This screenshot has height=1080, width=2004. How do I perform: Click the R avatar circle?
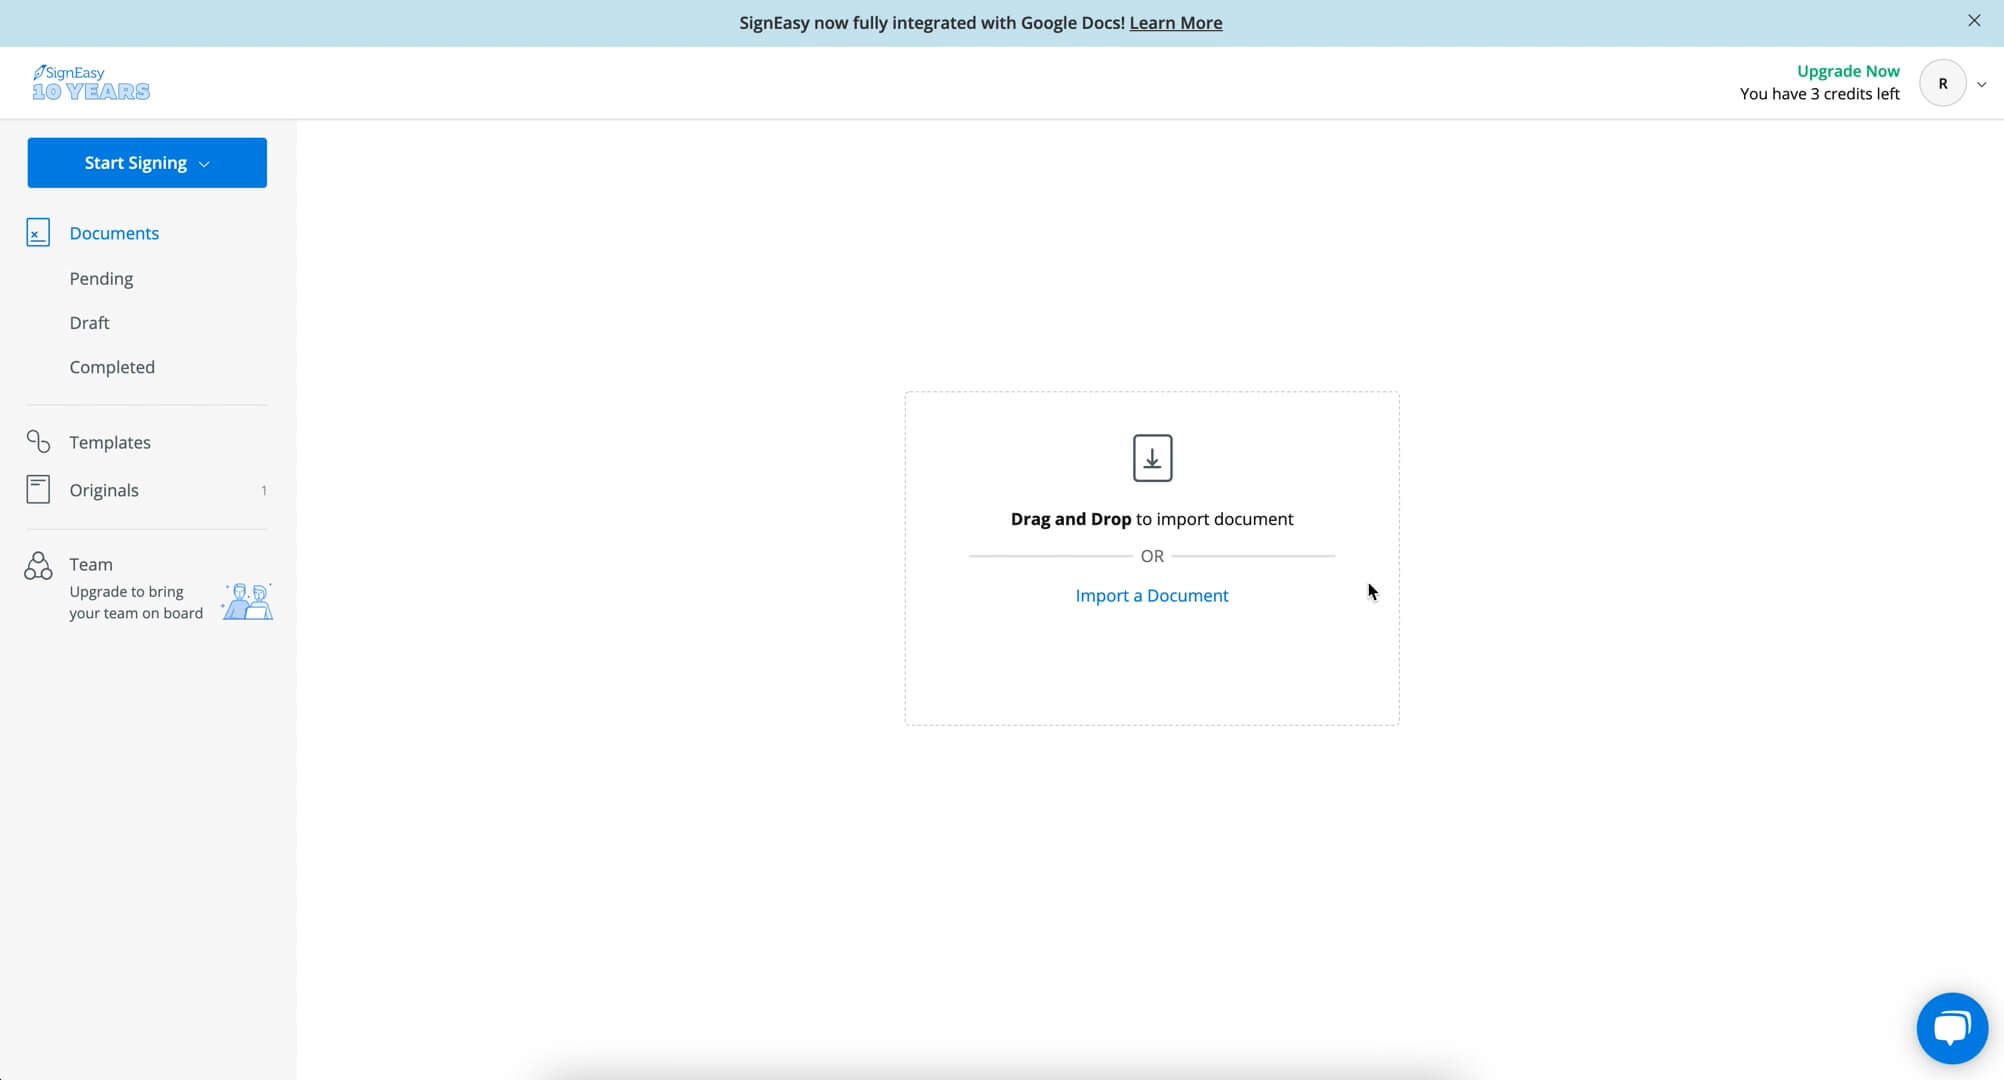1943,83
